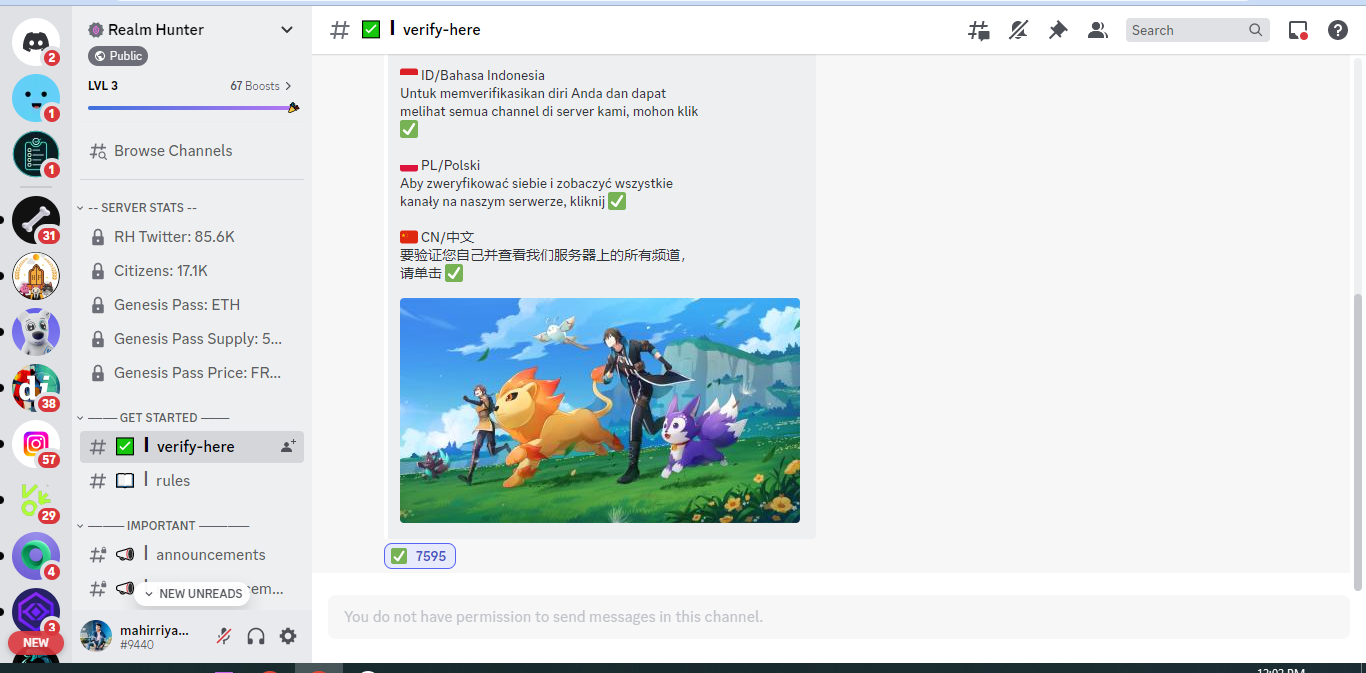The height and width of the screenshot is (673, 1366).
Task: Open the building crest server icon
Action: 36,276
